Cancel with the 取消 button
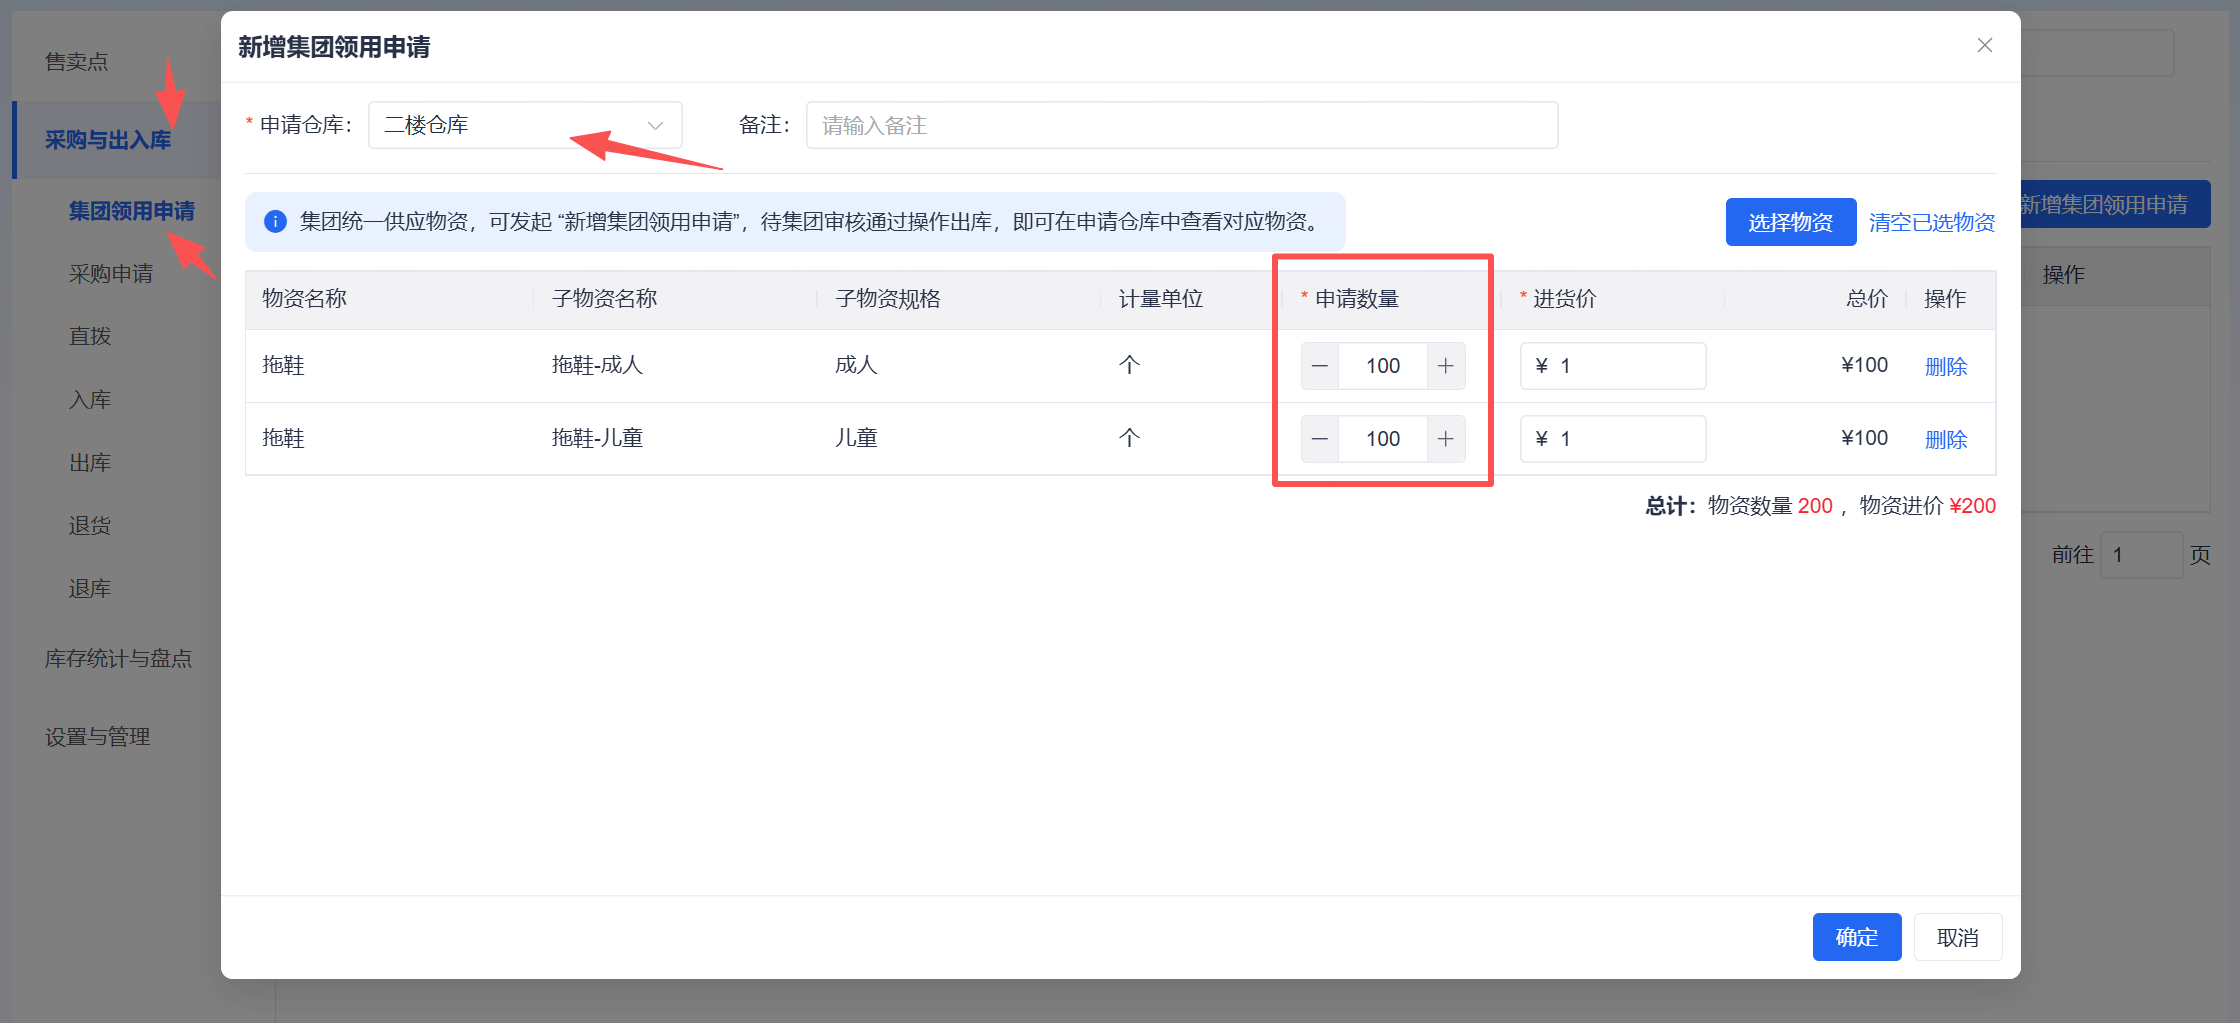Screen dimensions: 2240x1023 pos(1958,937)
